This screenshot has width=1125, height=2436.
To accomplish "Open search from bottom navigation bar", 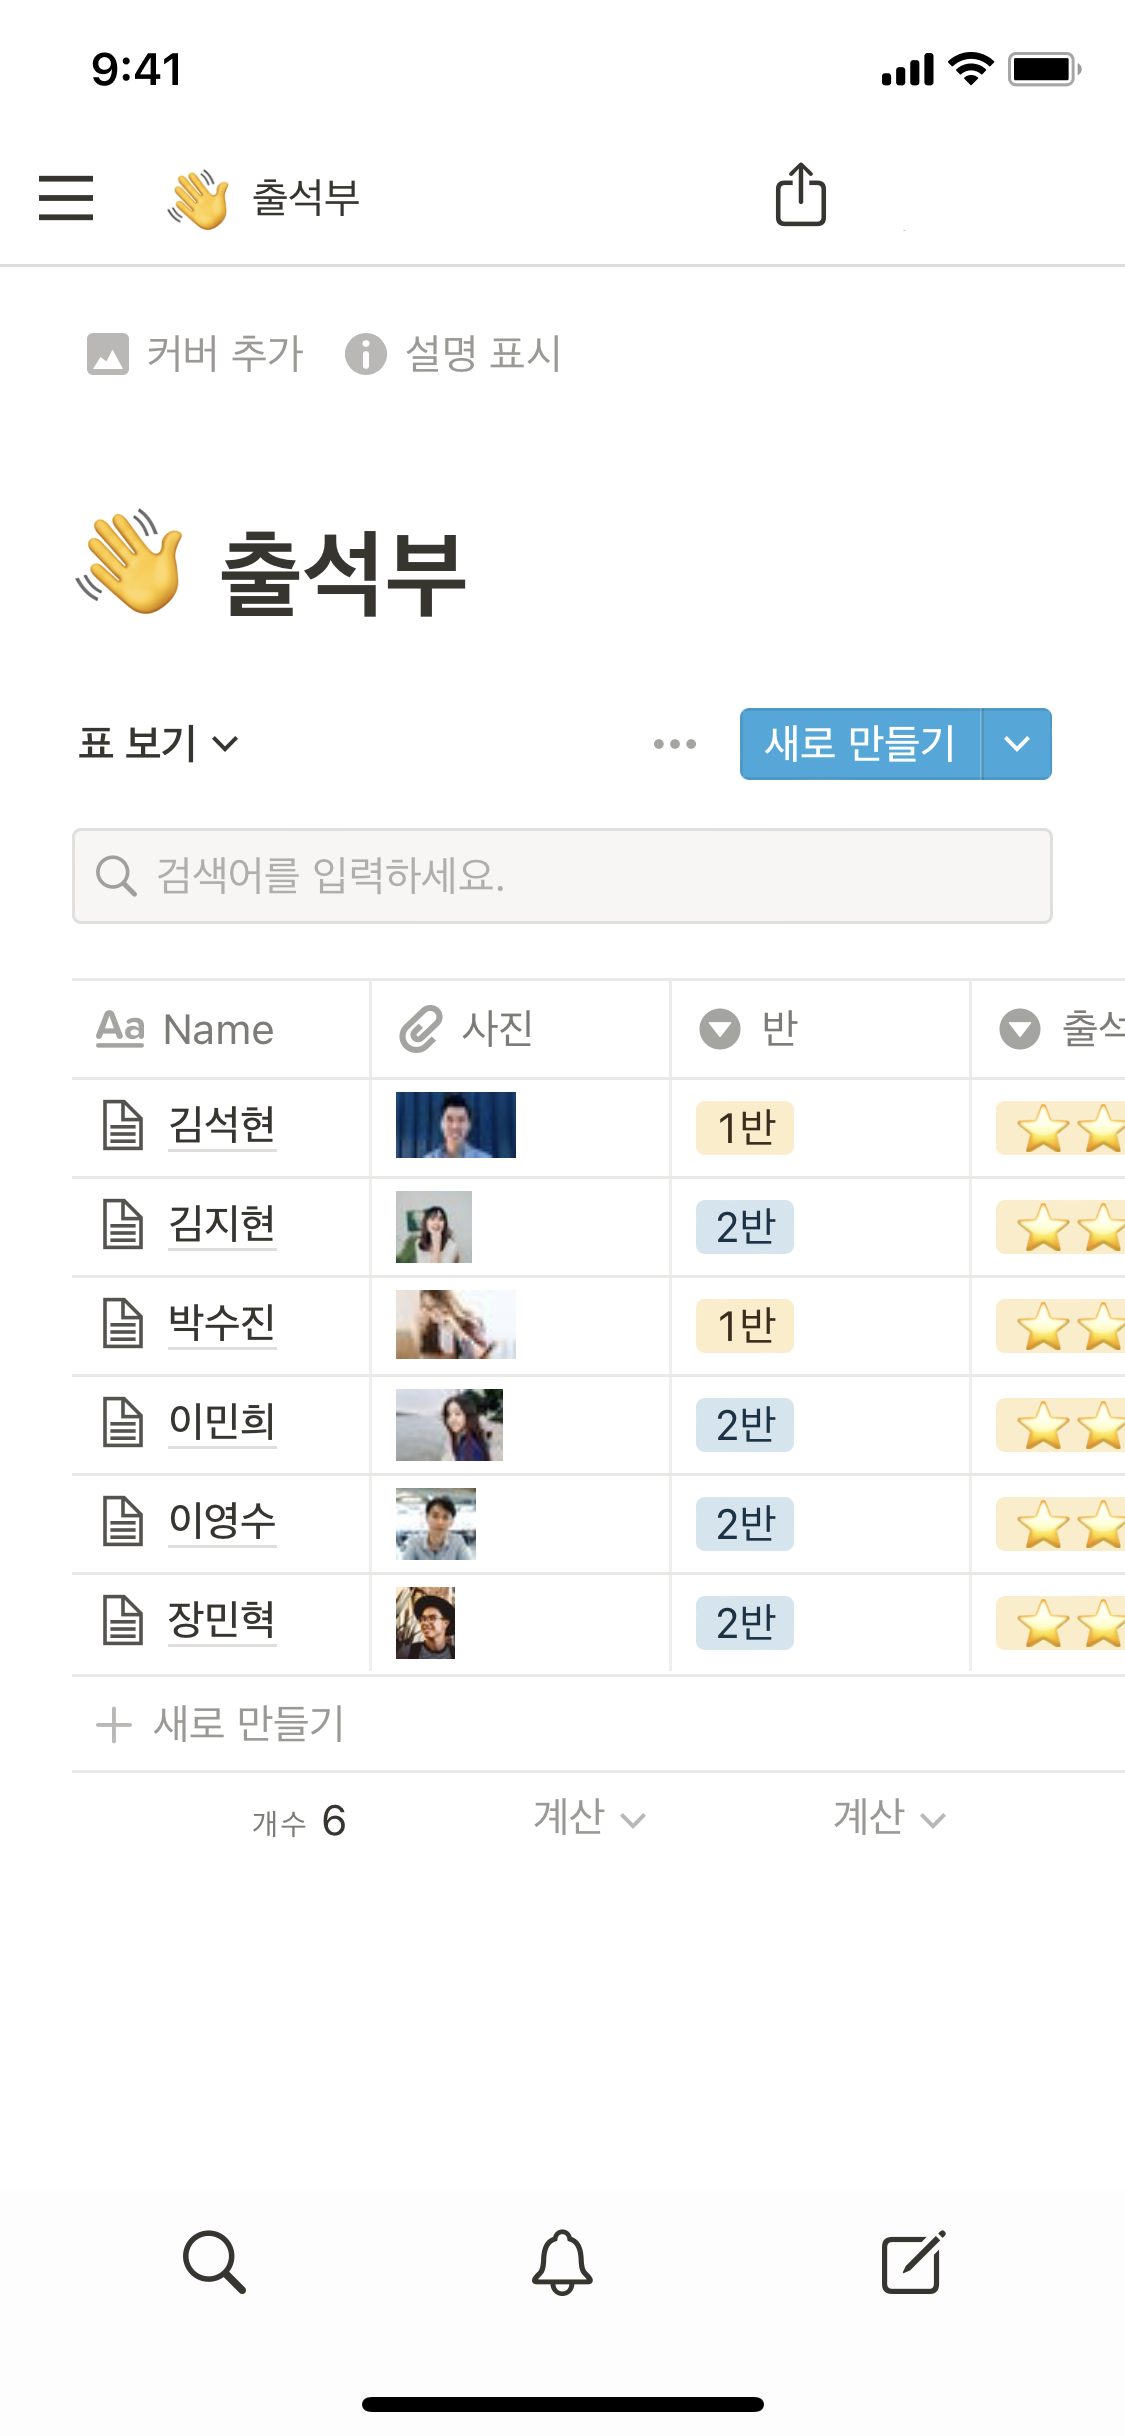I will [214, 2261].
